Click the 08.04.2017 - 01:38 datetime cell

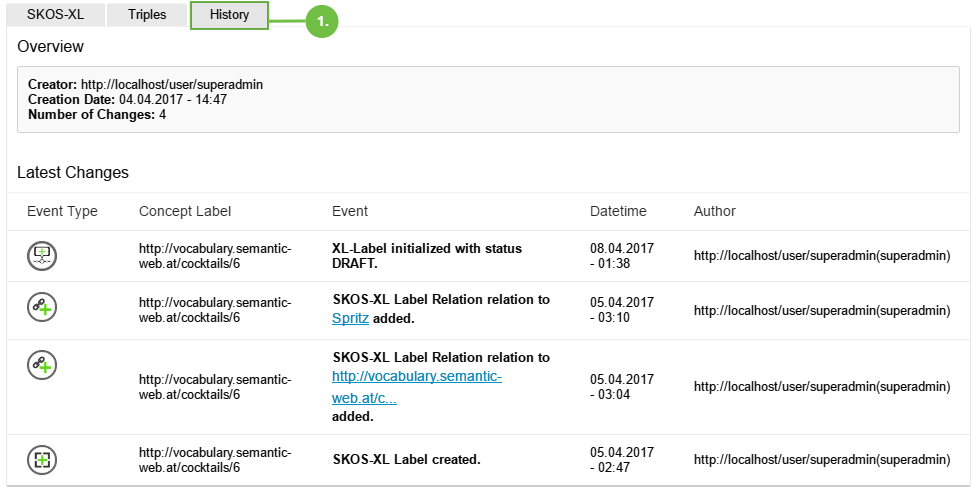(622, 256)
